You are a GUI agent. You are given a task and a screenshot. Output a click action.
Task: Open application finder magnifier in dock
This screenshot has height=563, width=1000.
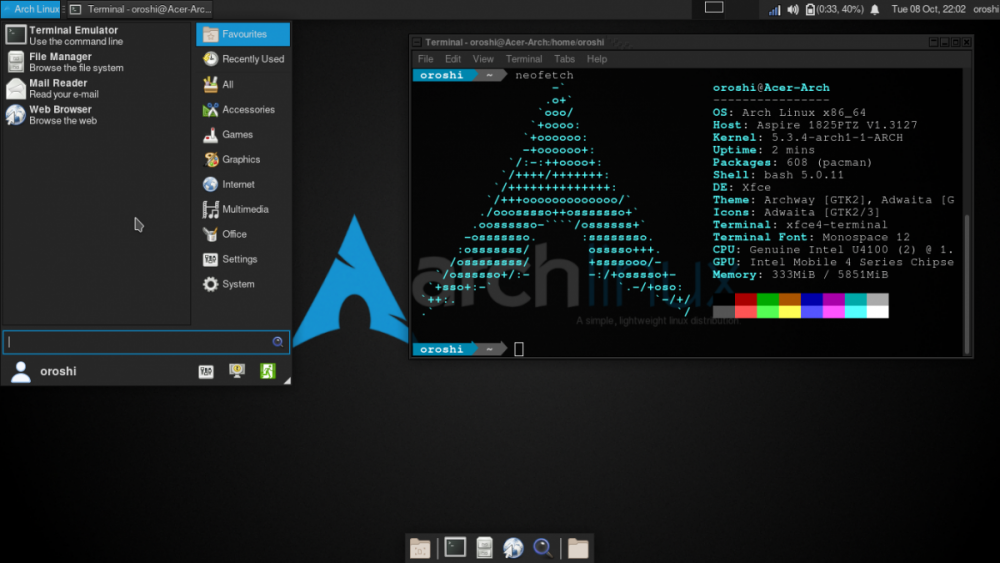coord(542,548)
